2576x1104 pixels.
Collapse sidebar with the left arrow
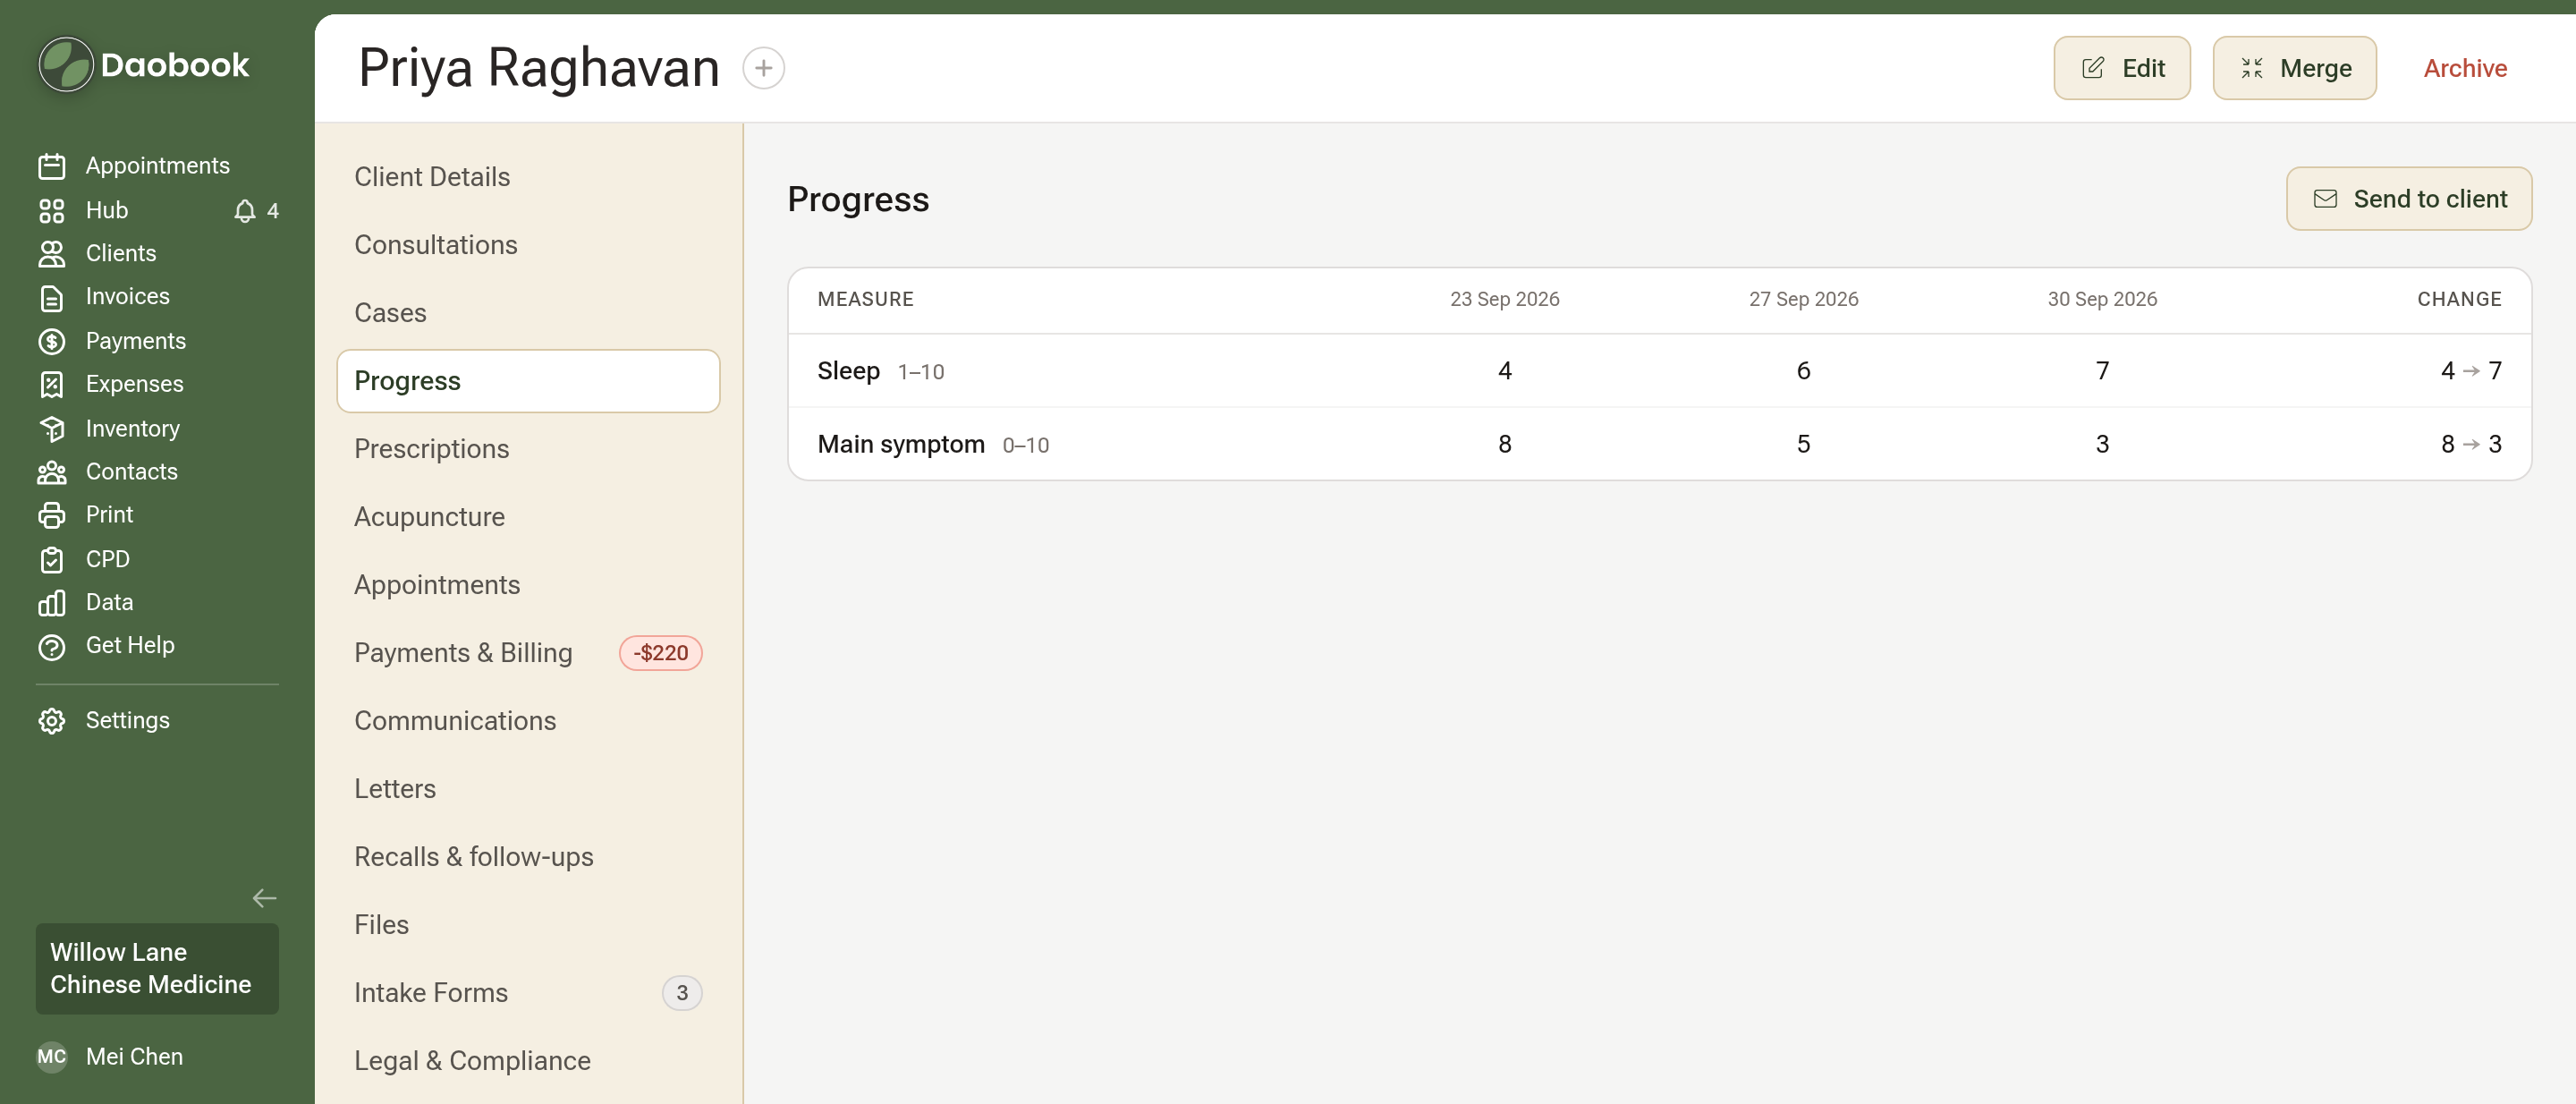click(x=264, y=898)
